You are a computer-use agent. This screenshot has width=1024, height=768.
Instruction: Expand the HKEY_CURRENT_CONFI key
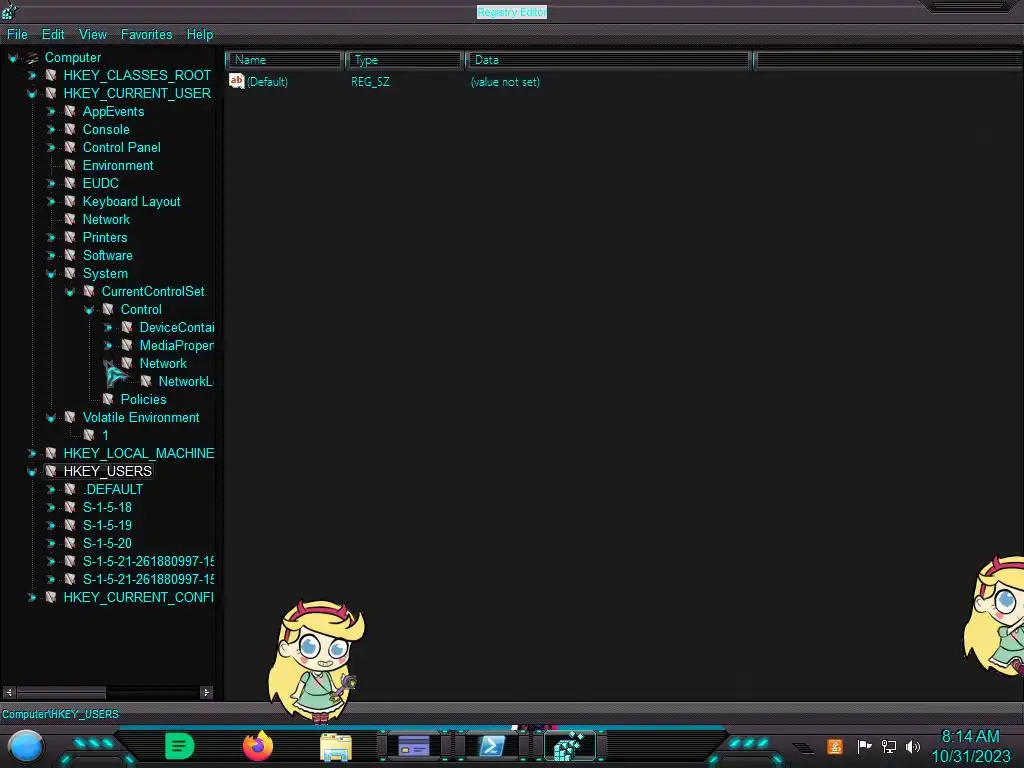pyautogui.click(x=31, y=598)
